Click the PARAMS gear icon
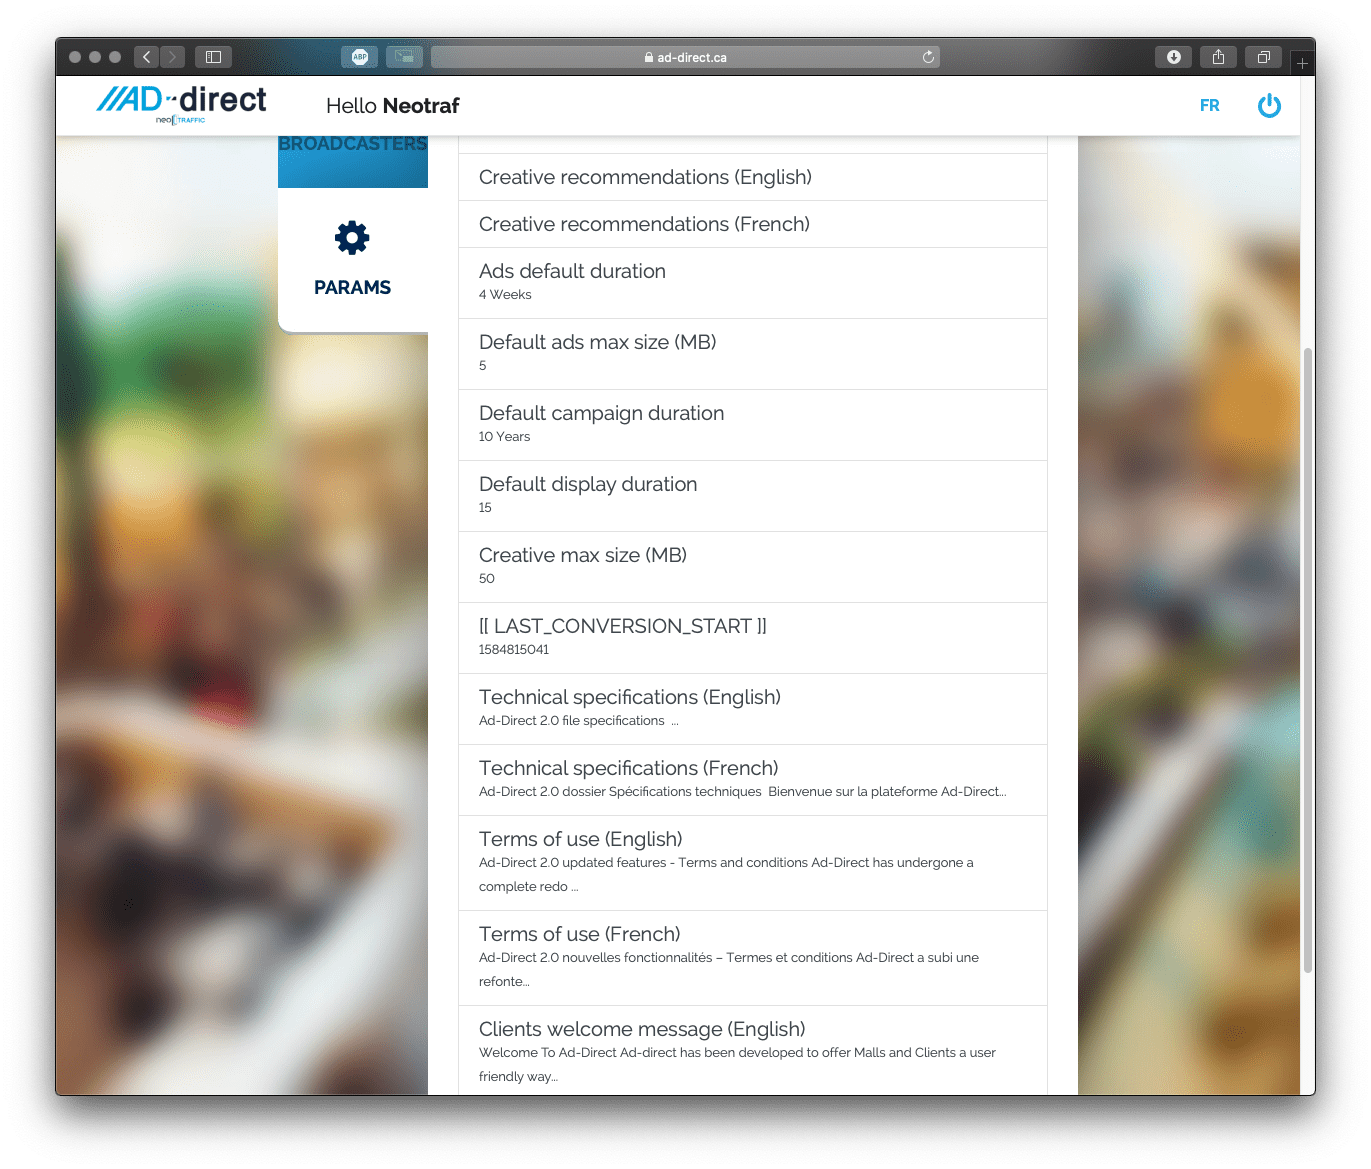The image size is (1371, 1169). 352,238
